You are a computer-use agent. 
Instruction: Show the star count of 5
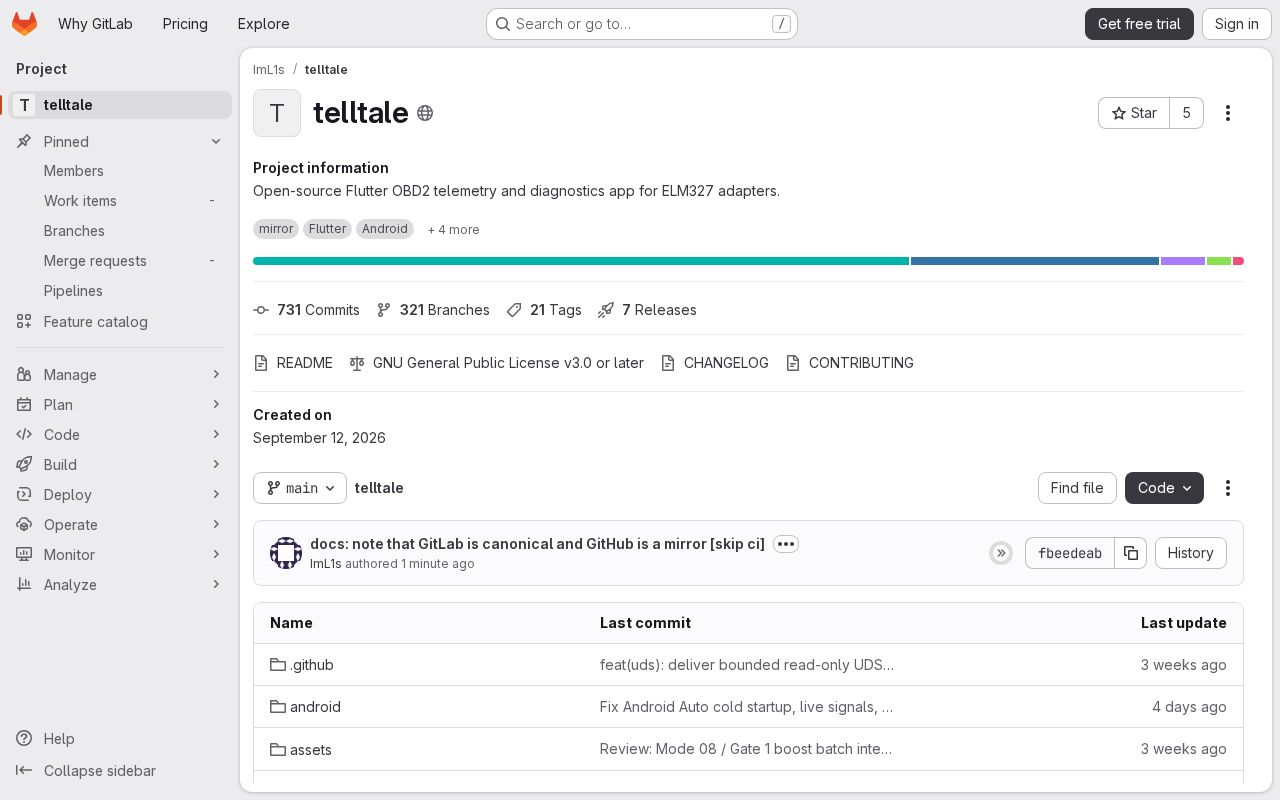point(1187,113)
